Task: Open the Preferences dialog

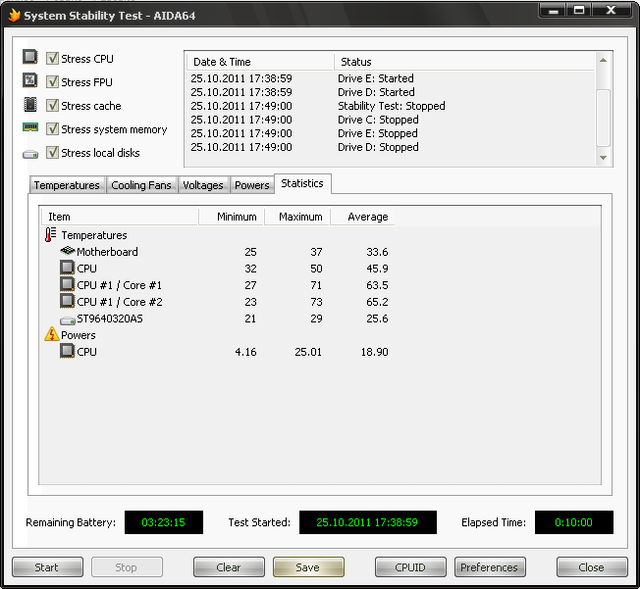Action: coord(489,567)
